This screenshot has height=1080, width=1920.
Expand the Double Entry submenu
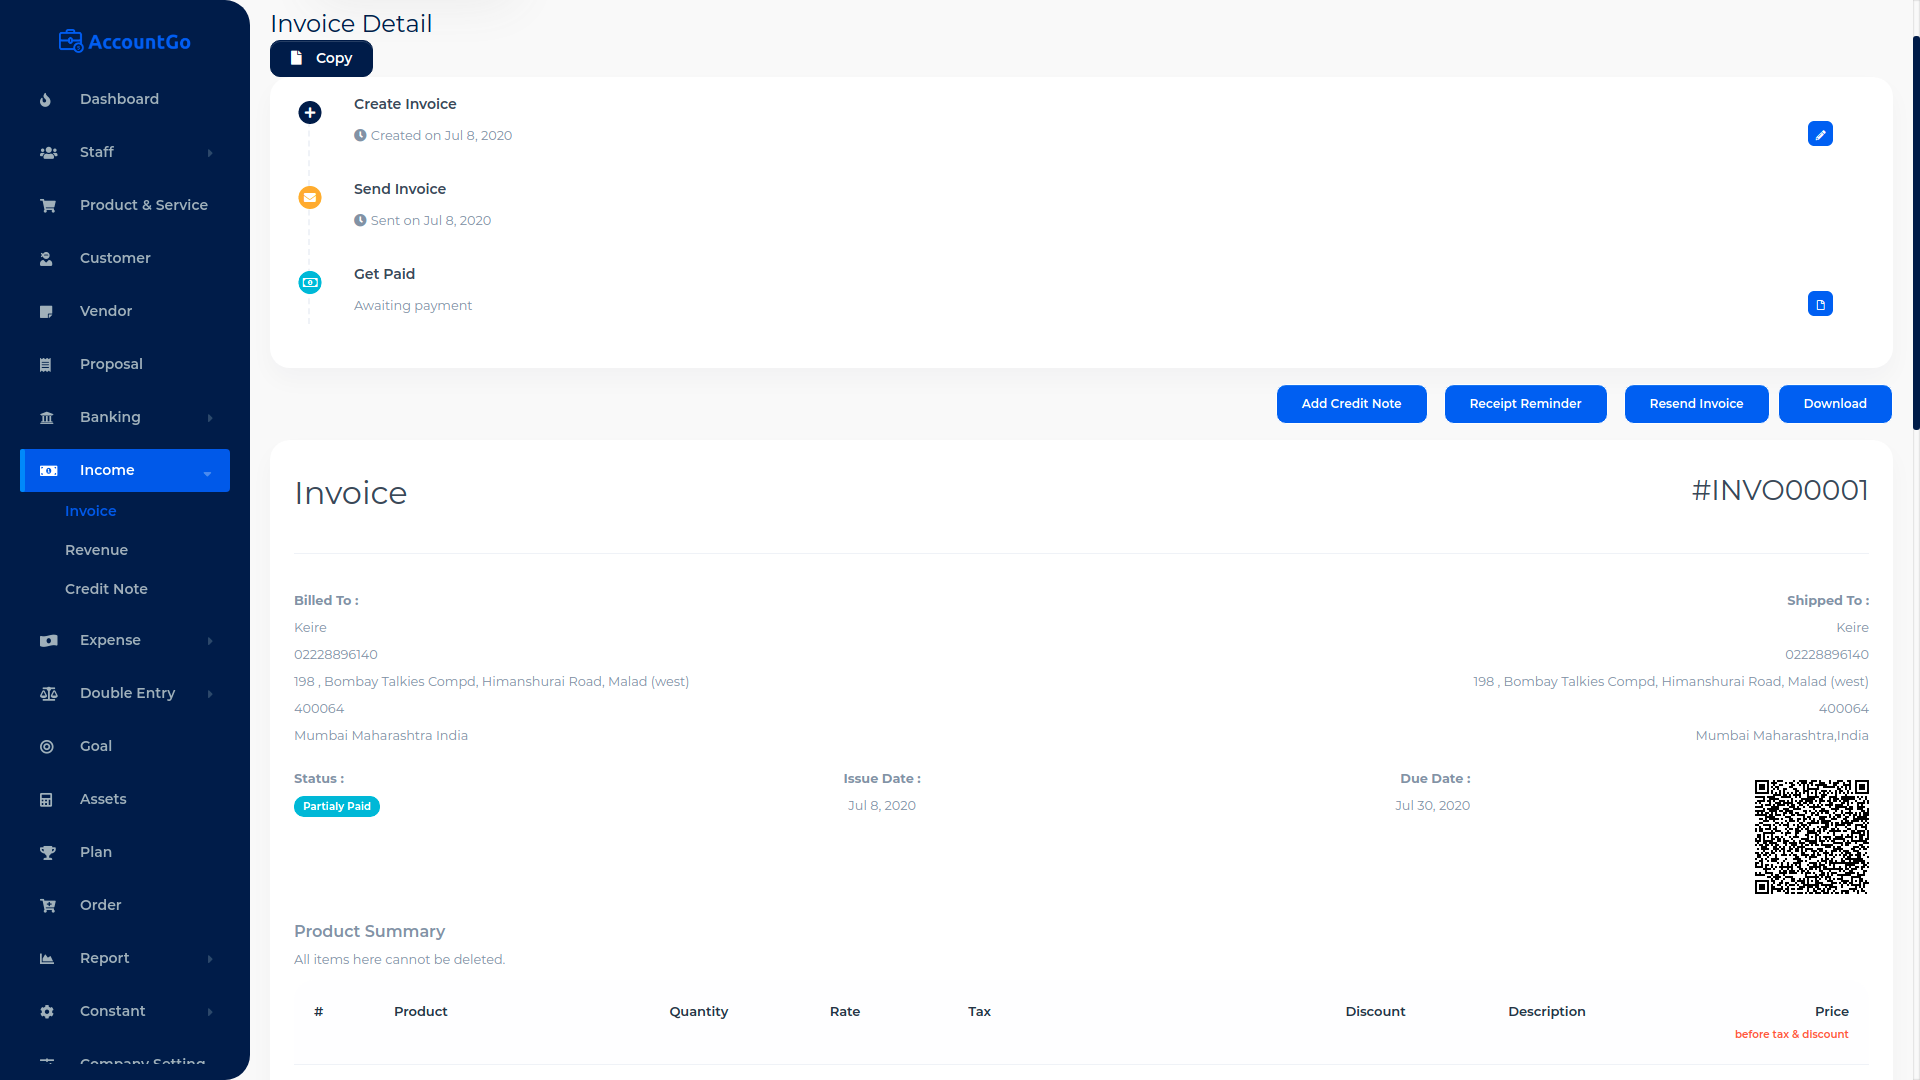[125, 693]
